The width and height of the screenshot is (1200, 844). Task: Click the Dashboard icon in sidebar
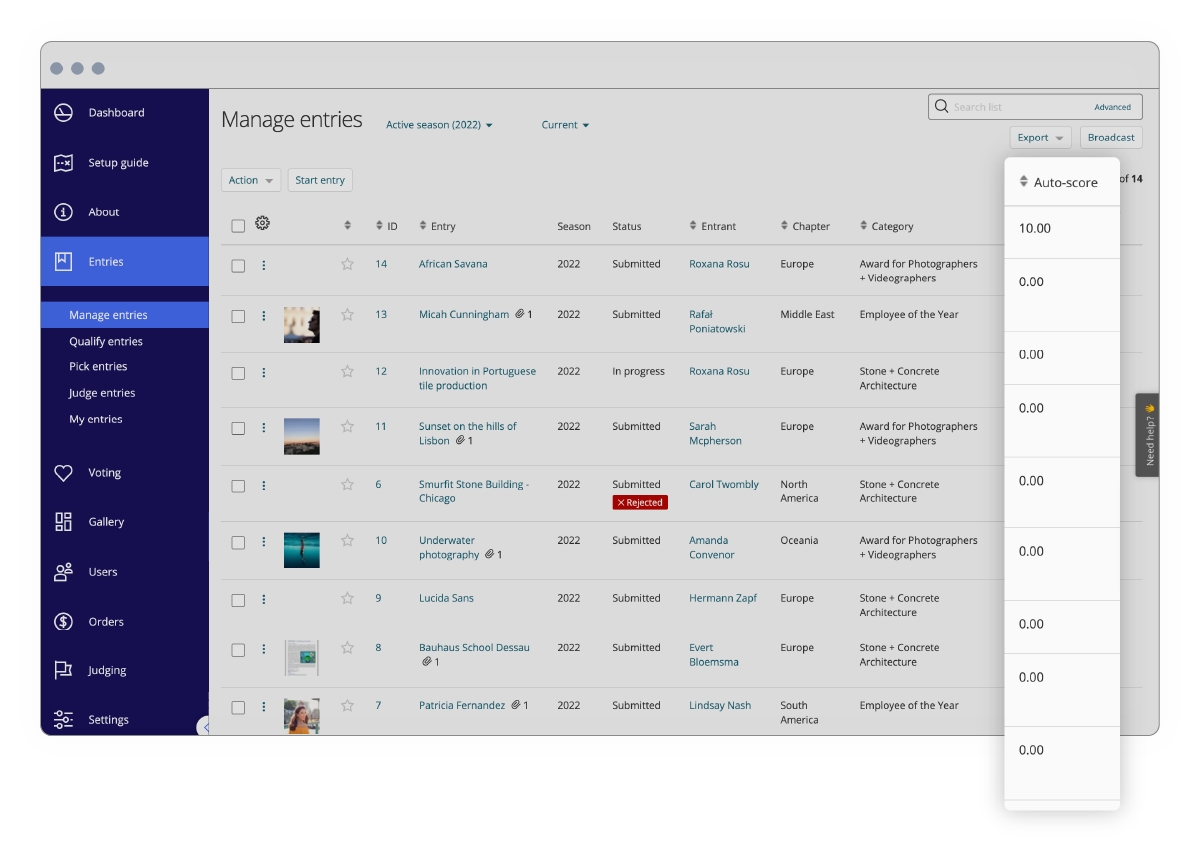point(63,113)
